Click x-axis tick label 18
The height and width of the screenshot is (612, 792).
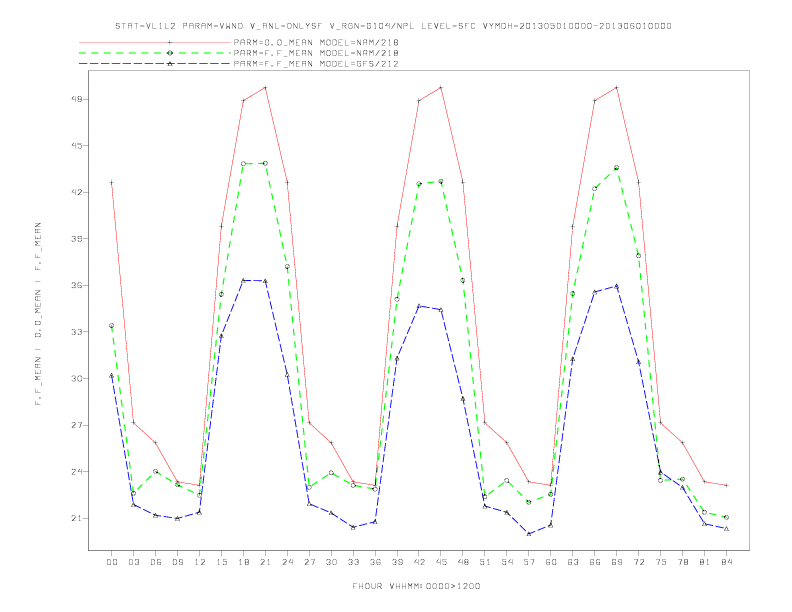click(x=243, y=562)
